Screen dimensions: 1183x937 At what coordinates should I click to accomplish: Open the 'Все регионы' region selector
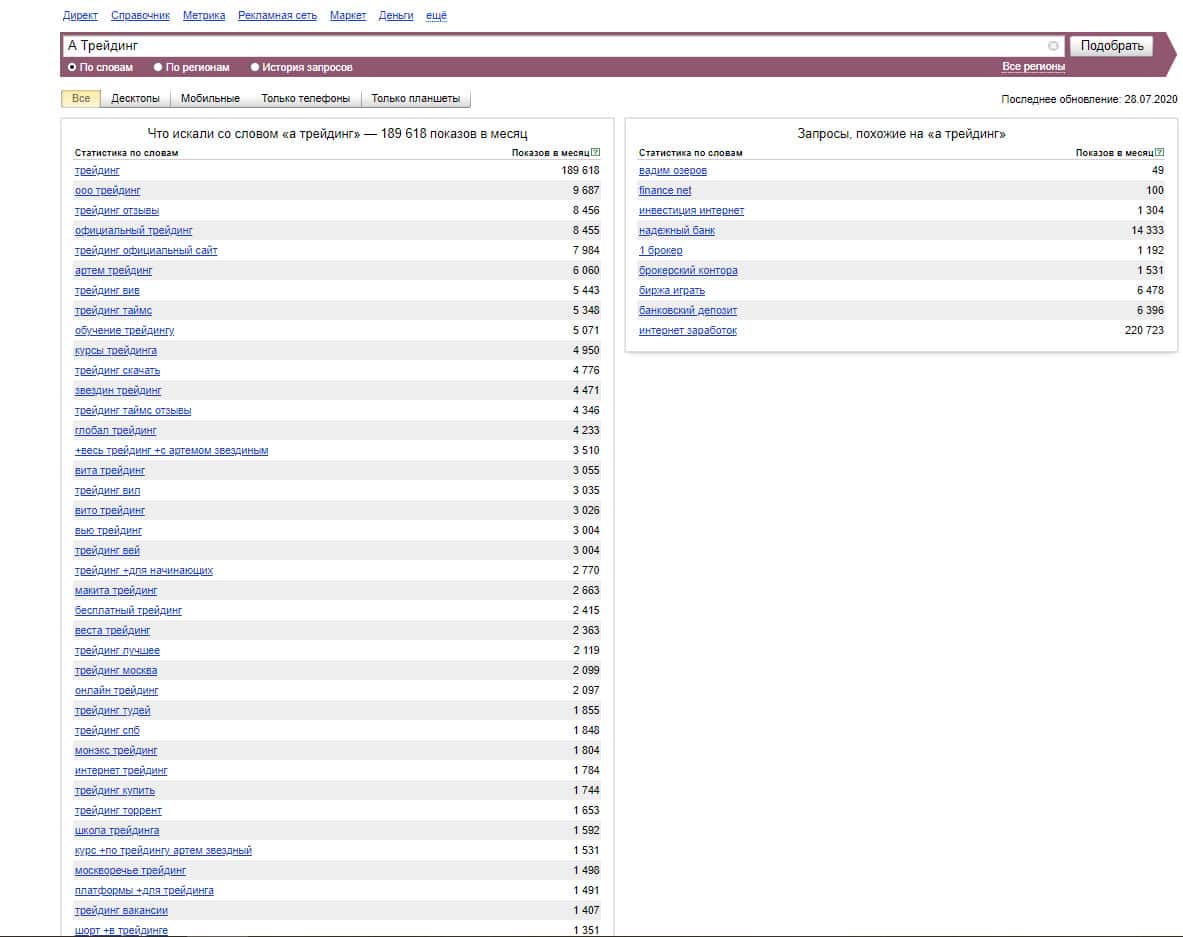click(x=1033, y=67)
